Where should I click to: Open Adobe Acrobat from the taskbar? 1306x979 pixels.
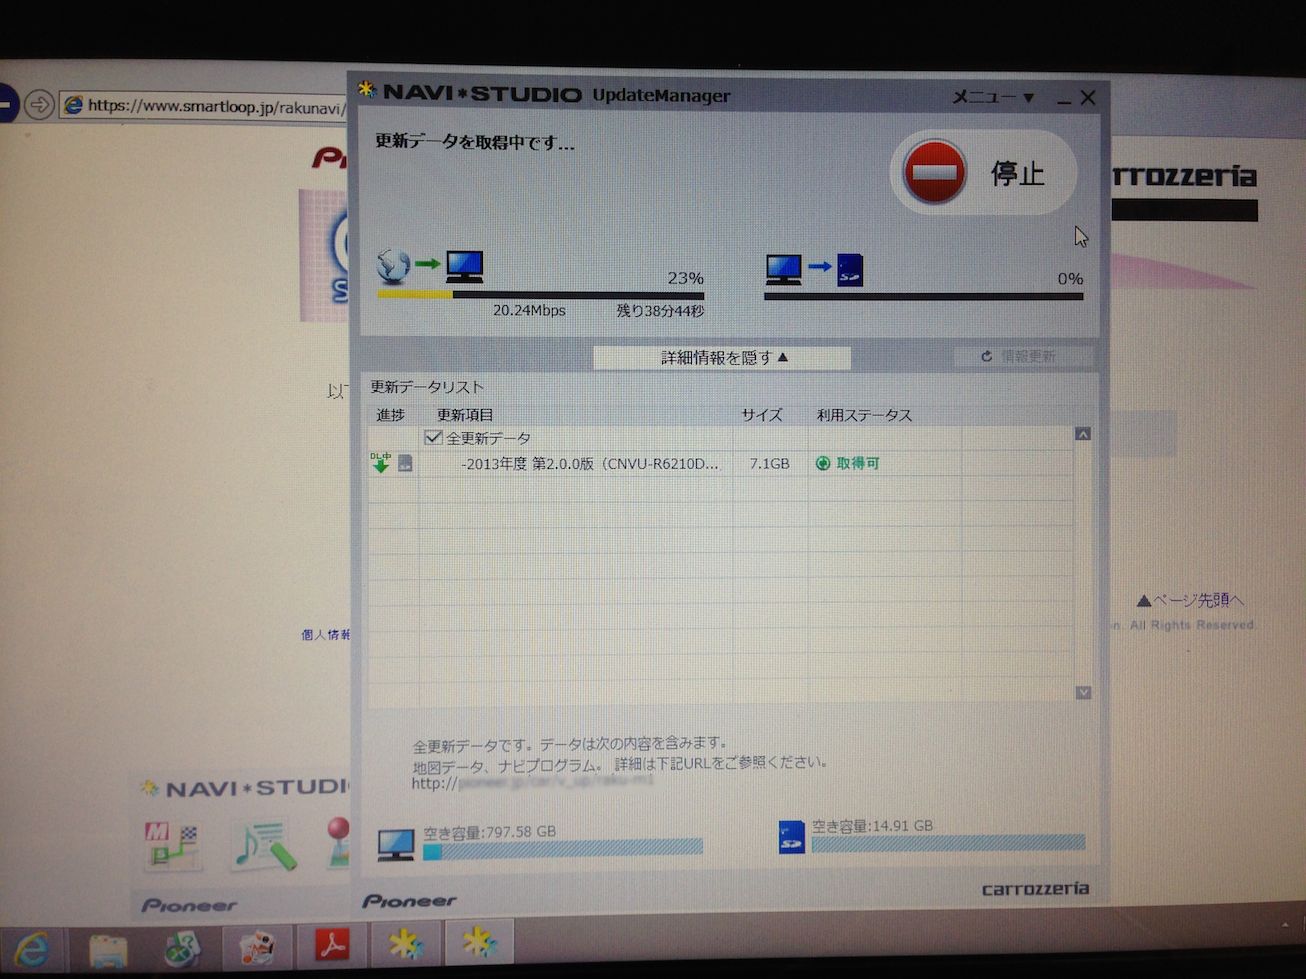tap(332, 945)
